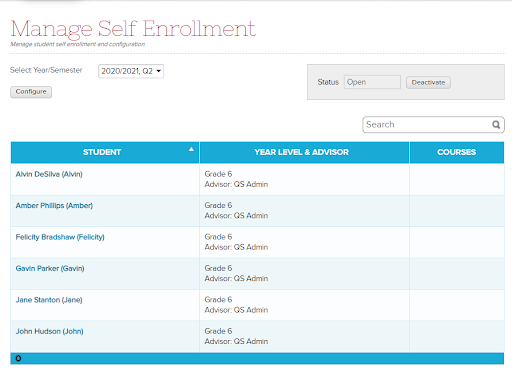Select Grade 6 text in Jane's row

pyautogui.click(x=218, y=300)
